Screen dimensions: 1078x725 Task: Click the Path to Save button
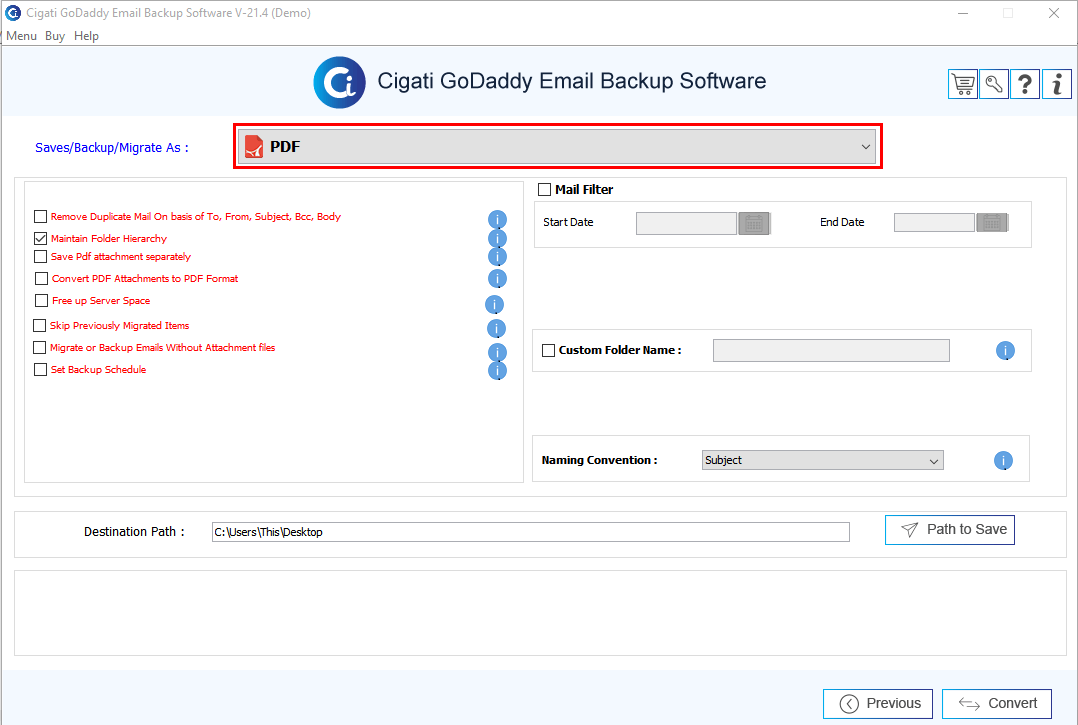949,530
